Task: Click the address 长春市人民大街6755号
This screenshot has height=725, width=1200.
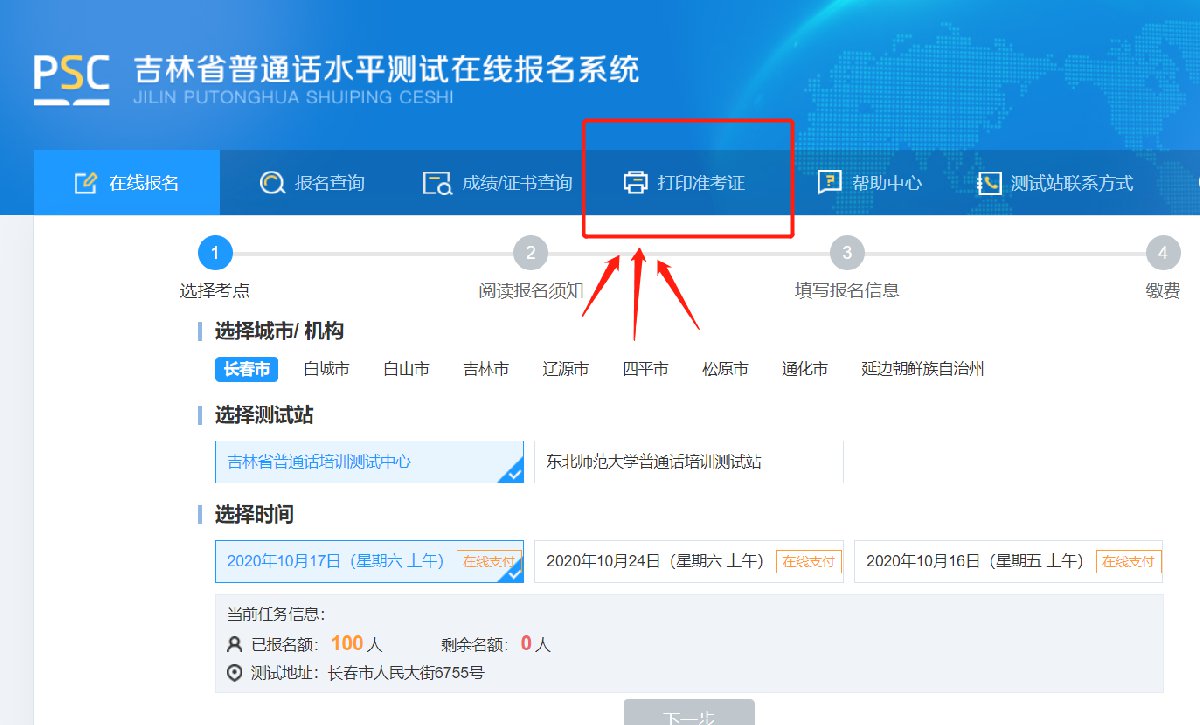Action: click(x=406, y=673)
